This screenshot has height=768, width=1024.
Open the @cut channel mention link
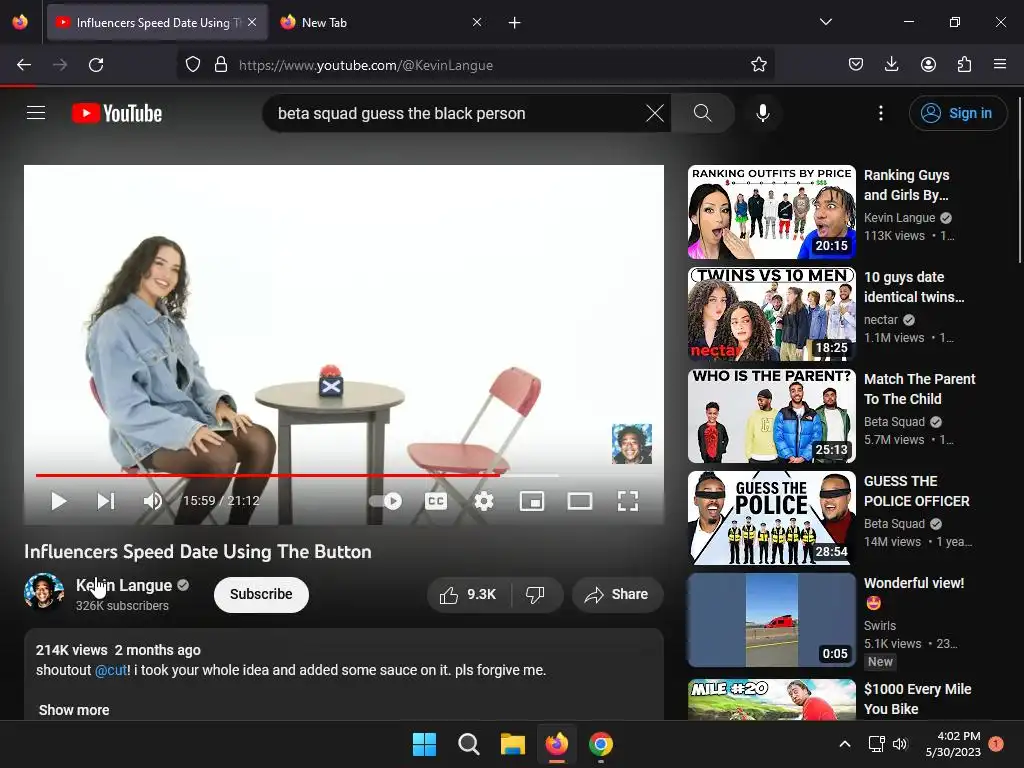[x=111, y=670]
